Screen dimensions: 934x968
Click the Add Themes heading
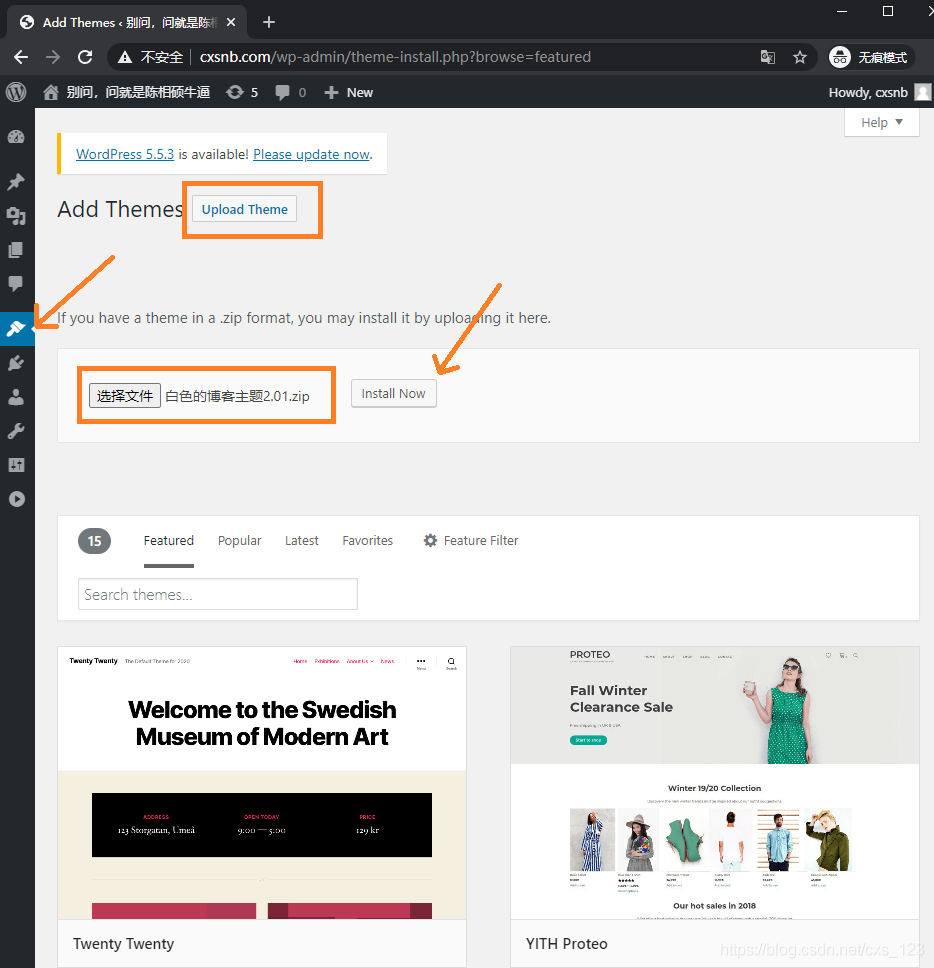pyautogui.click(x=120, y=209)
